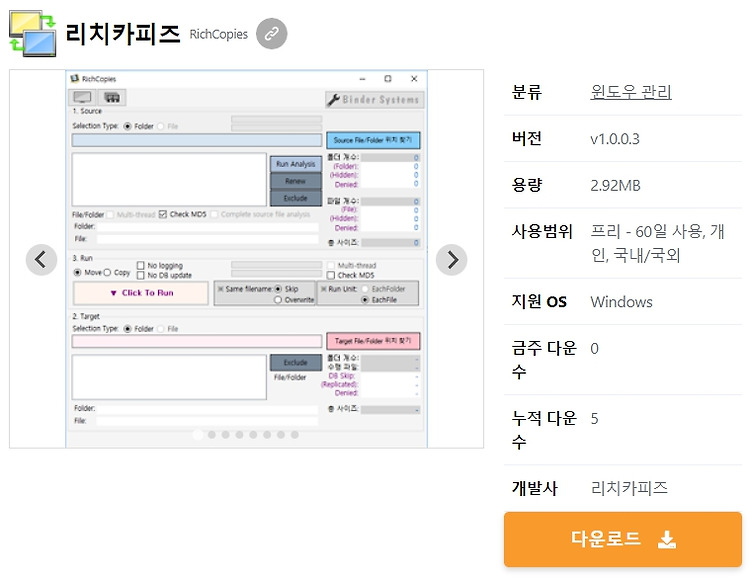
Task: Jump to the last carousel dot indicator
Action: point(295,435)
